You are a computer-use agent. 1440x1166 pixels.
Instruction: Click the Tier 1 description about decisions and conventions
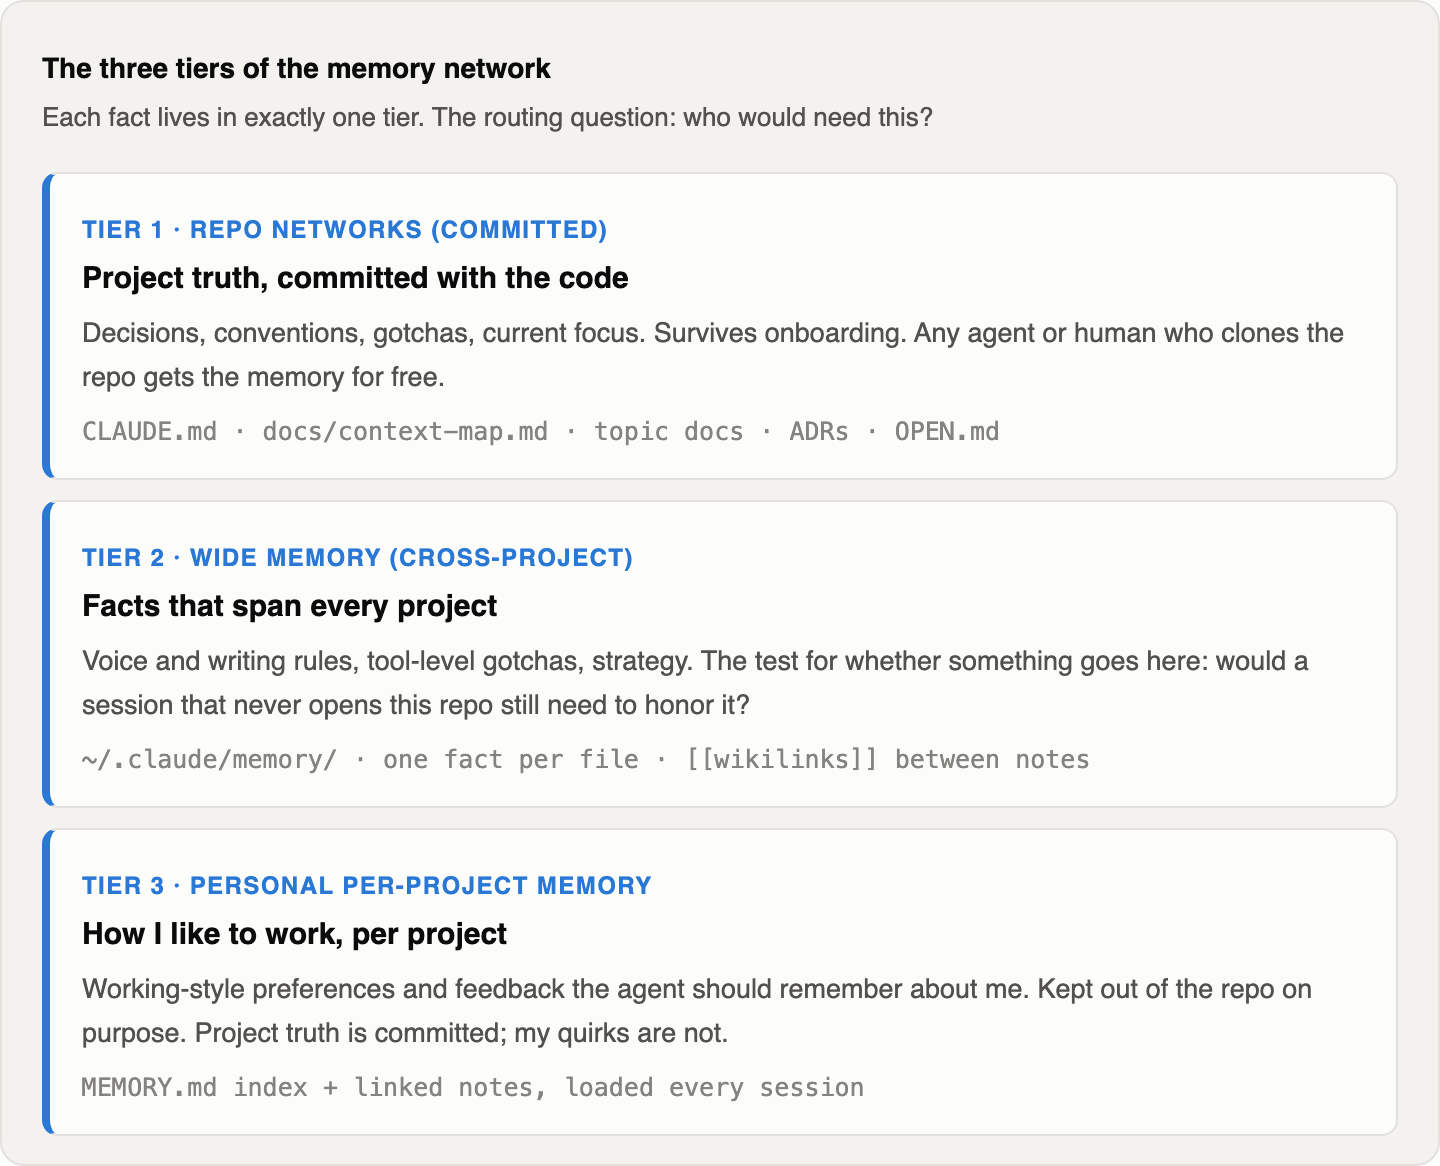713,355
